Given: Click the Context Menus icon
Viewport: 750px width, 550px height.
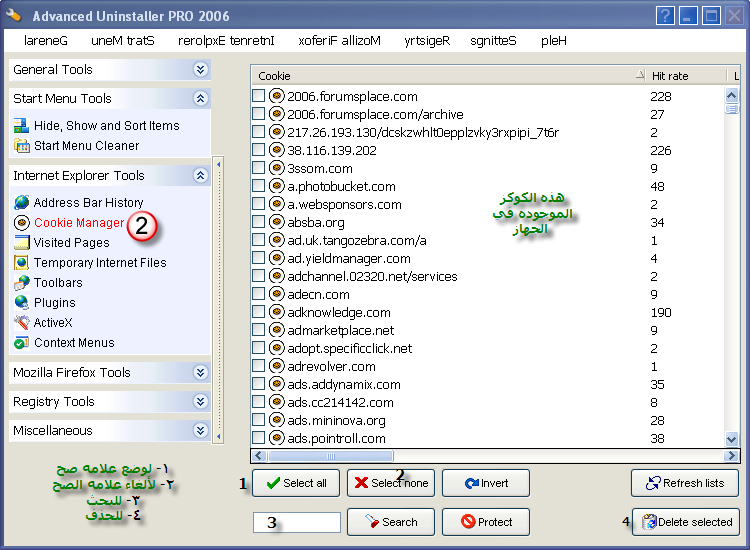Looking at the screenshot, I should 22,343.
